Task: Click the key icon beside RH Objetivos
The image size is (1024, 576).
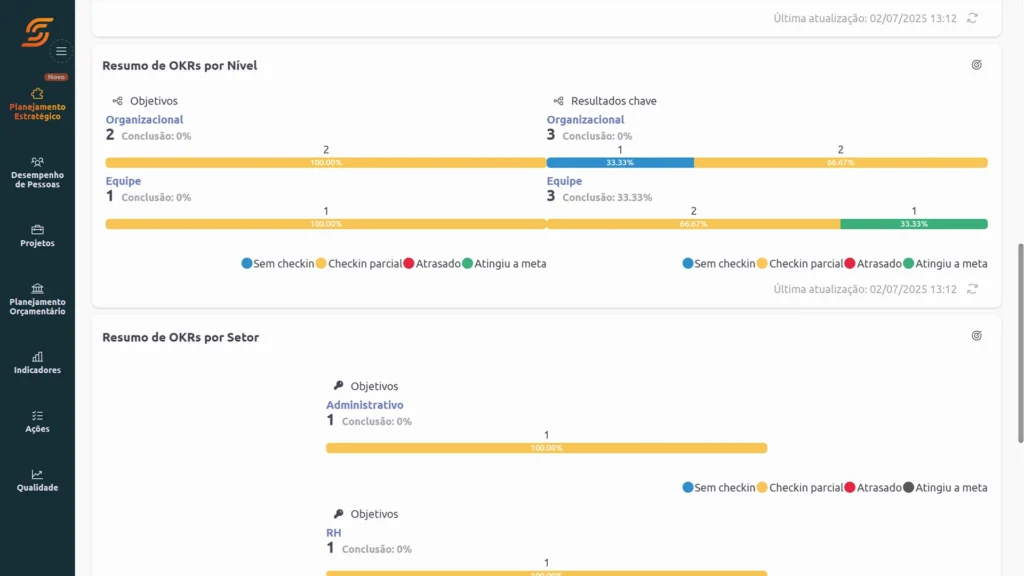Action: coord(338,513)
